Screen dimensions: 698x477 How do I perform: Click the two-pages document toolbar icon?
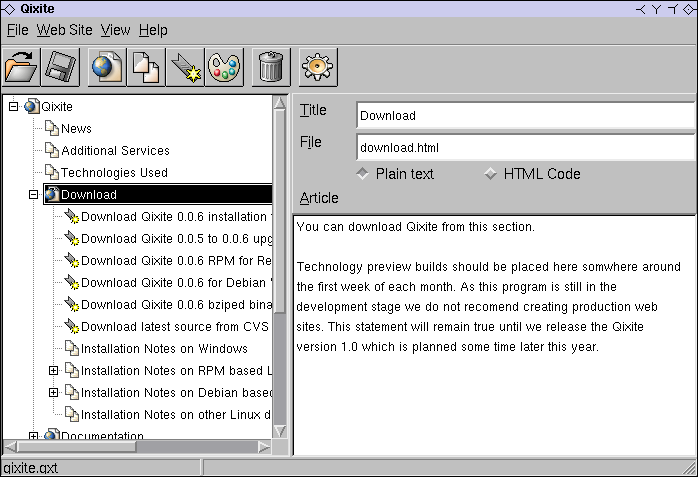click(146, 67)
